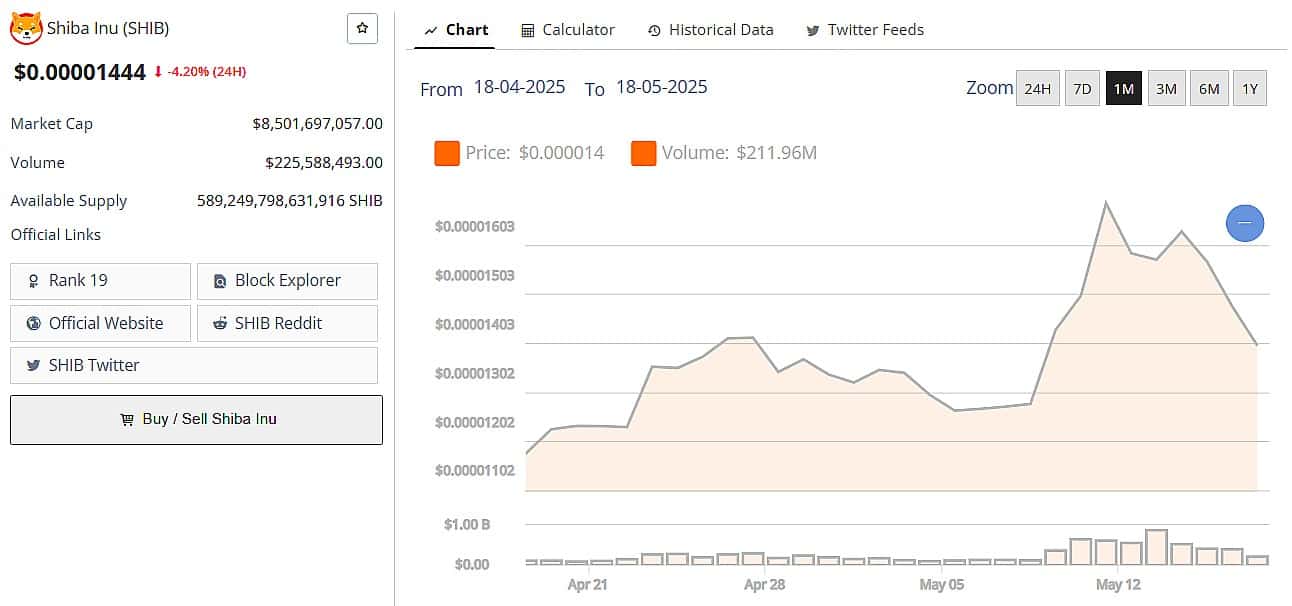Toggle the star favorite button
The height and width of the screenshot is (606, 1292).
[361, 28]
